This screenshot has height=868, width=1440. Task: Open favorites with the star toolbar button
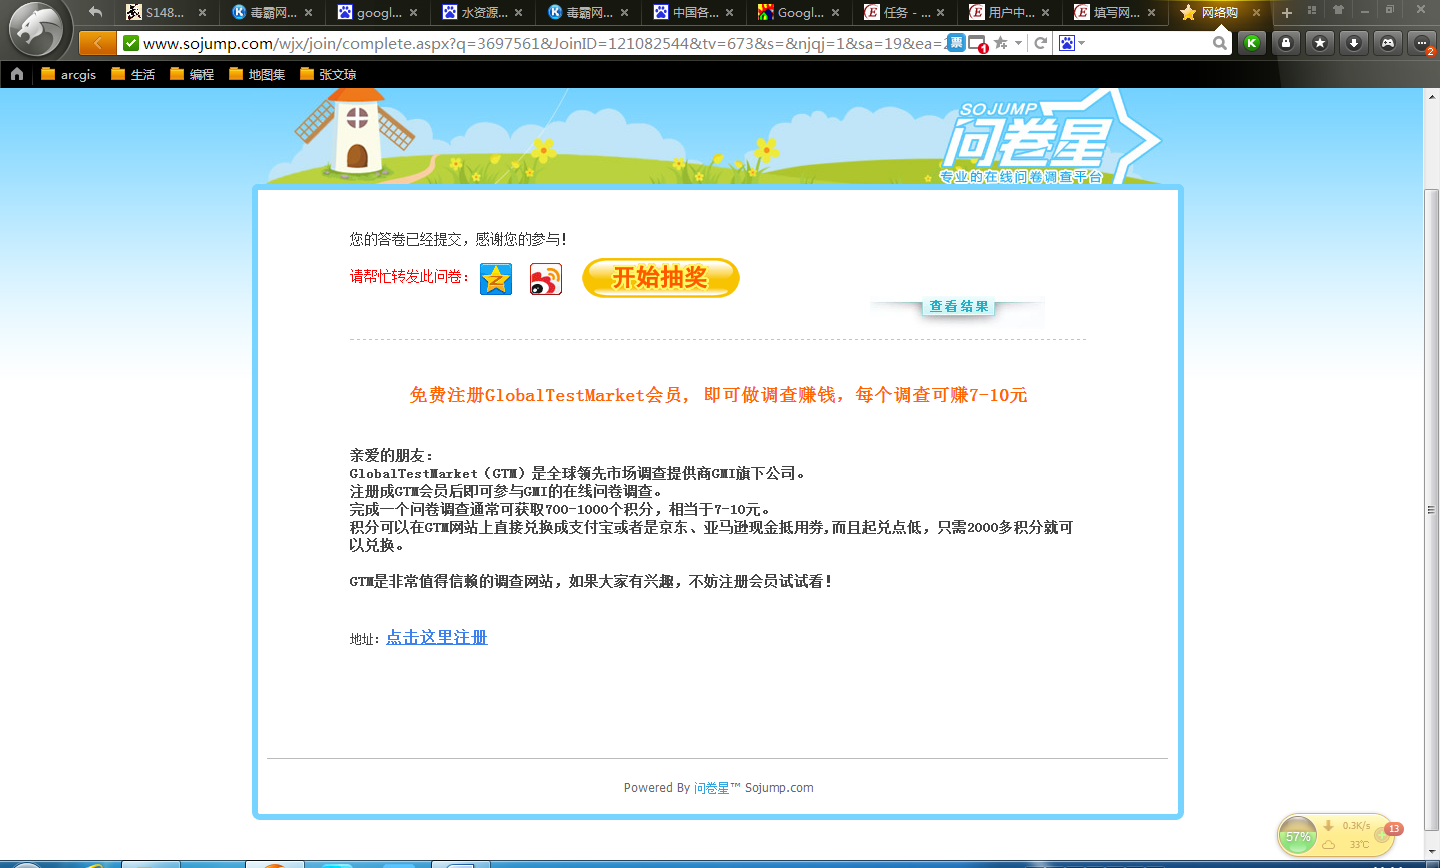[1320, 43]
